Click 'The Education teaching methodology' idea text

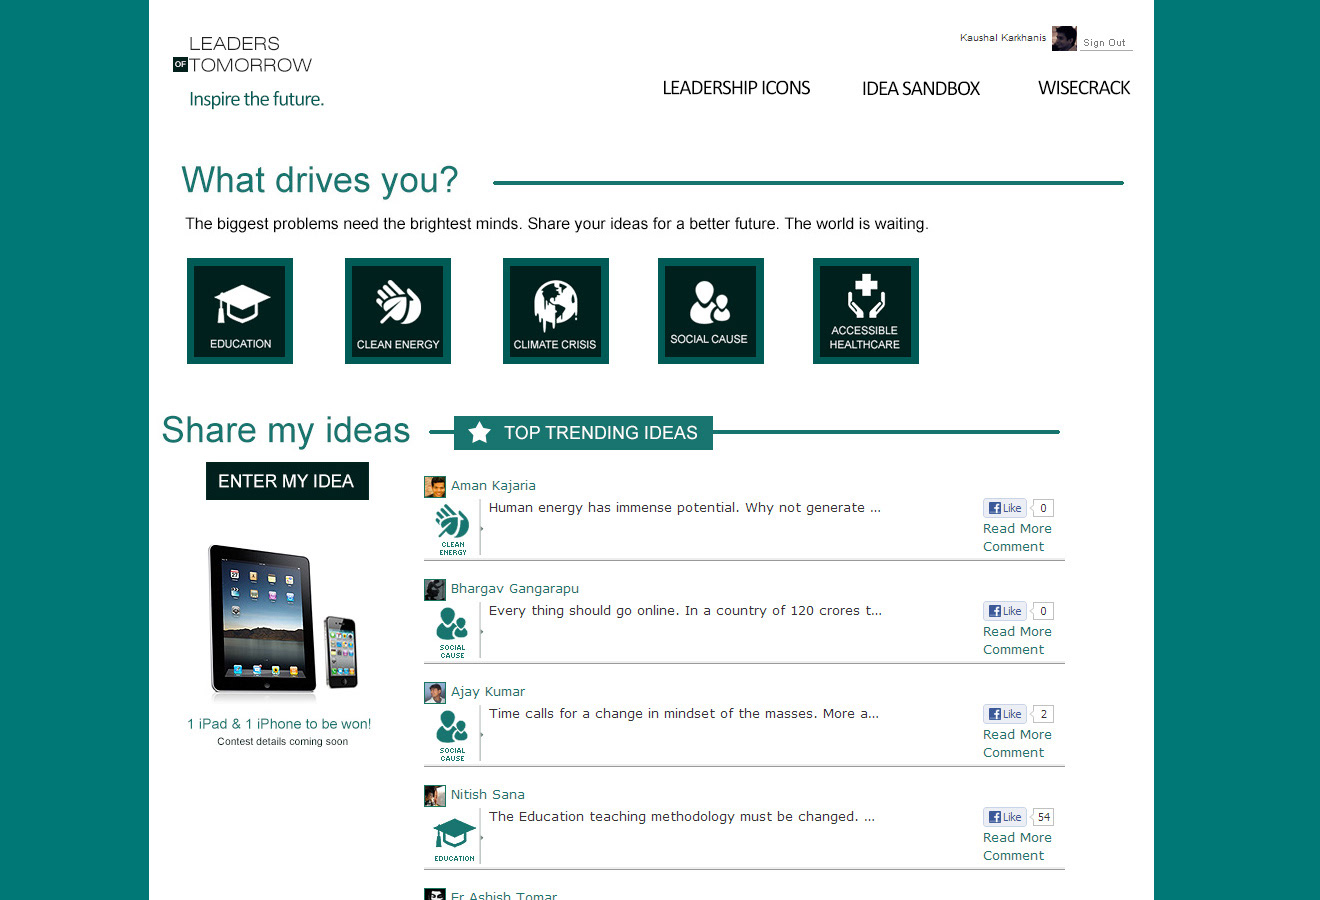coord(682,817)
